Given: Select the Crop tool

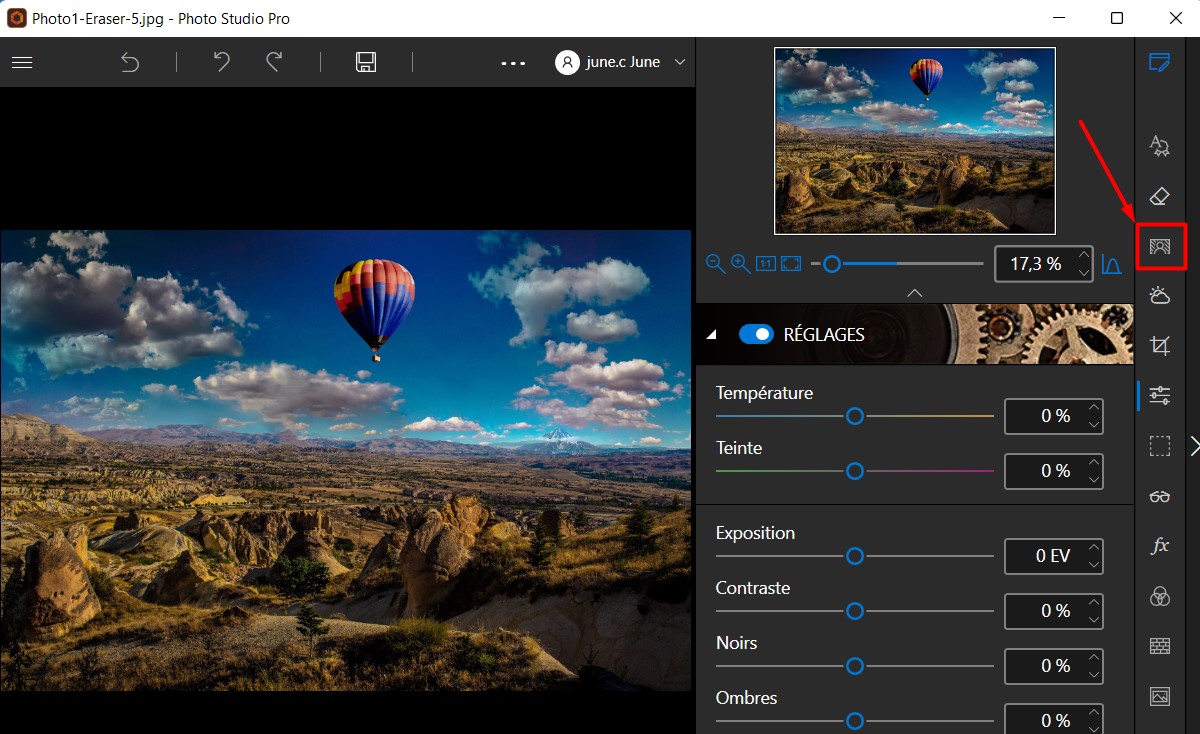Looking at the screenshot, I should pos(1160,346).
